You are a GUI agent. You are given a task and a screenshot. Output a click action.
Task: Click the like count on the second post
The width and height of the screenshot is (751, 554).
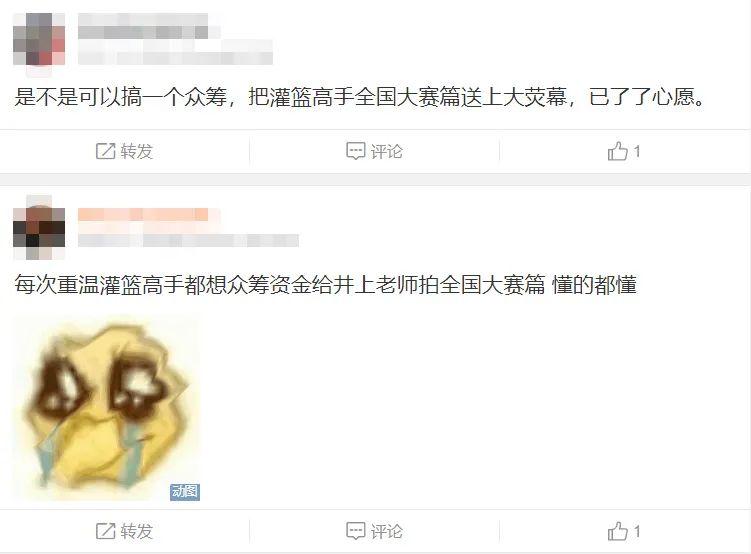click(637, 531)
